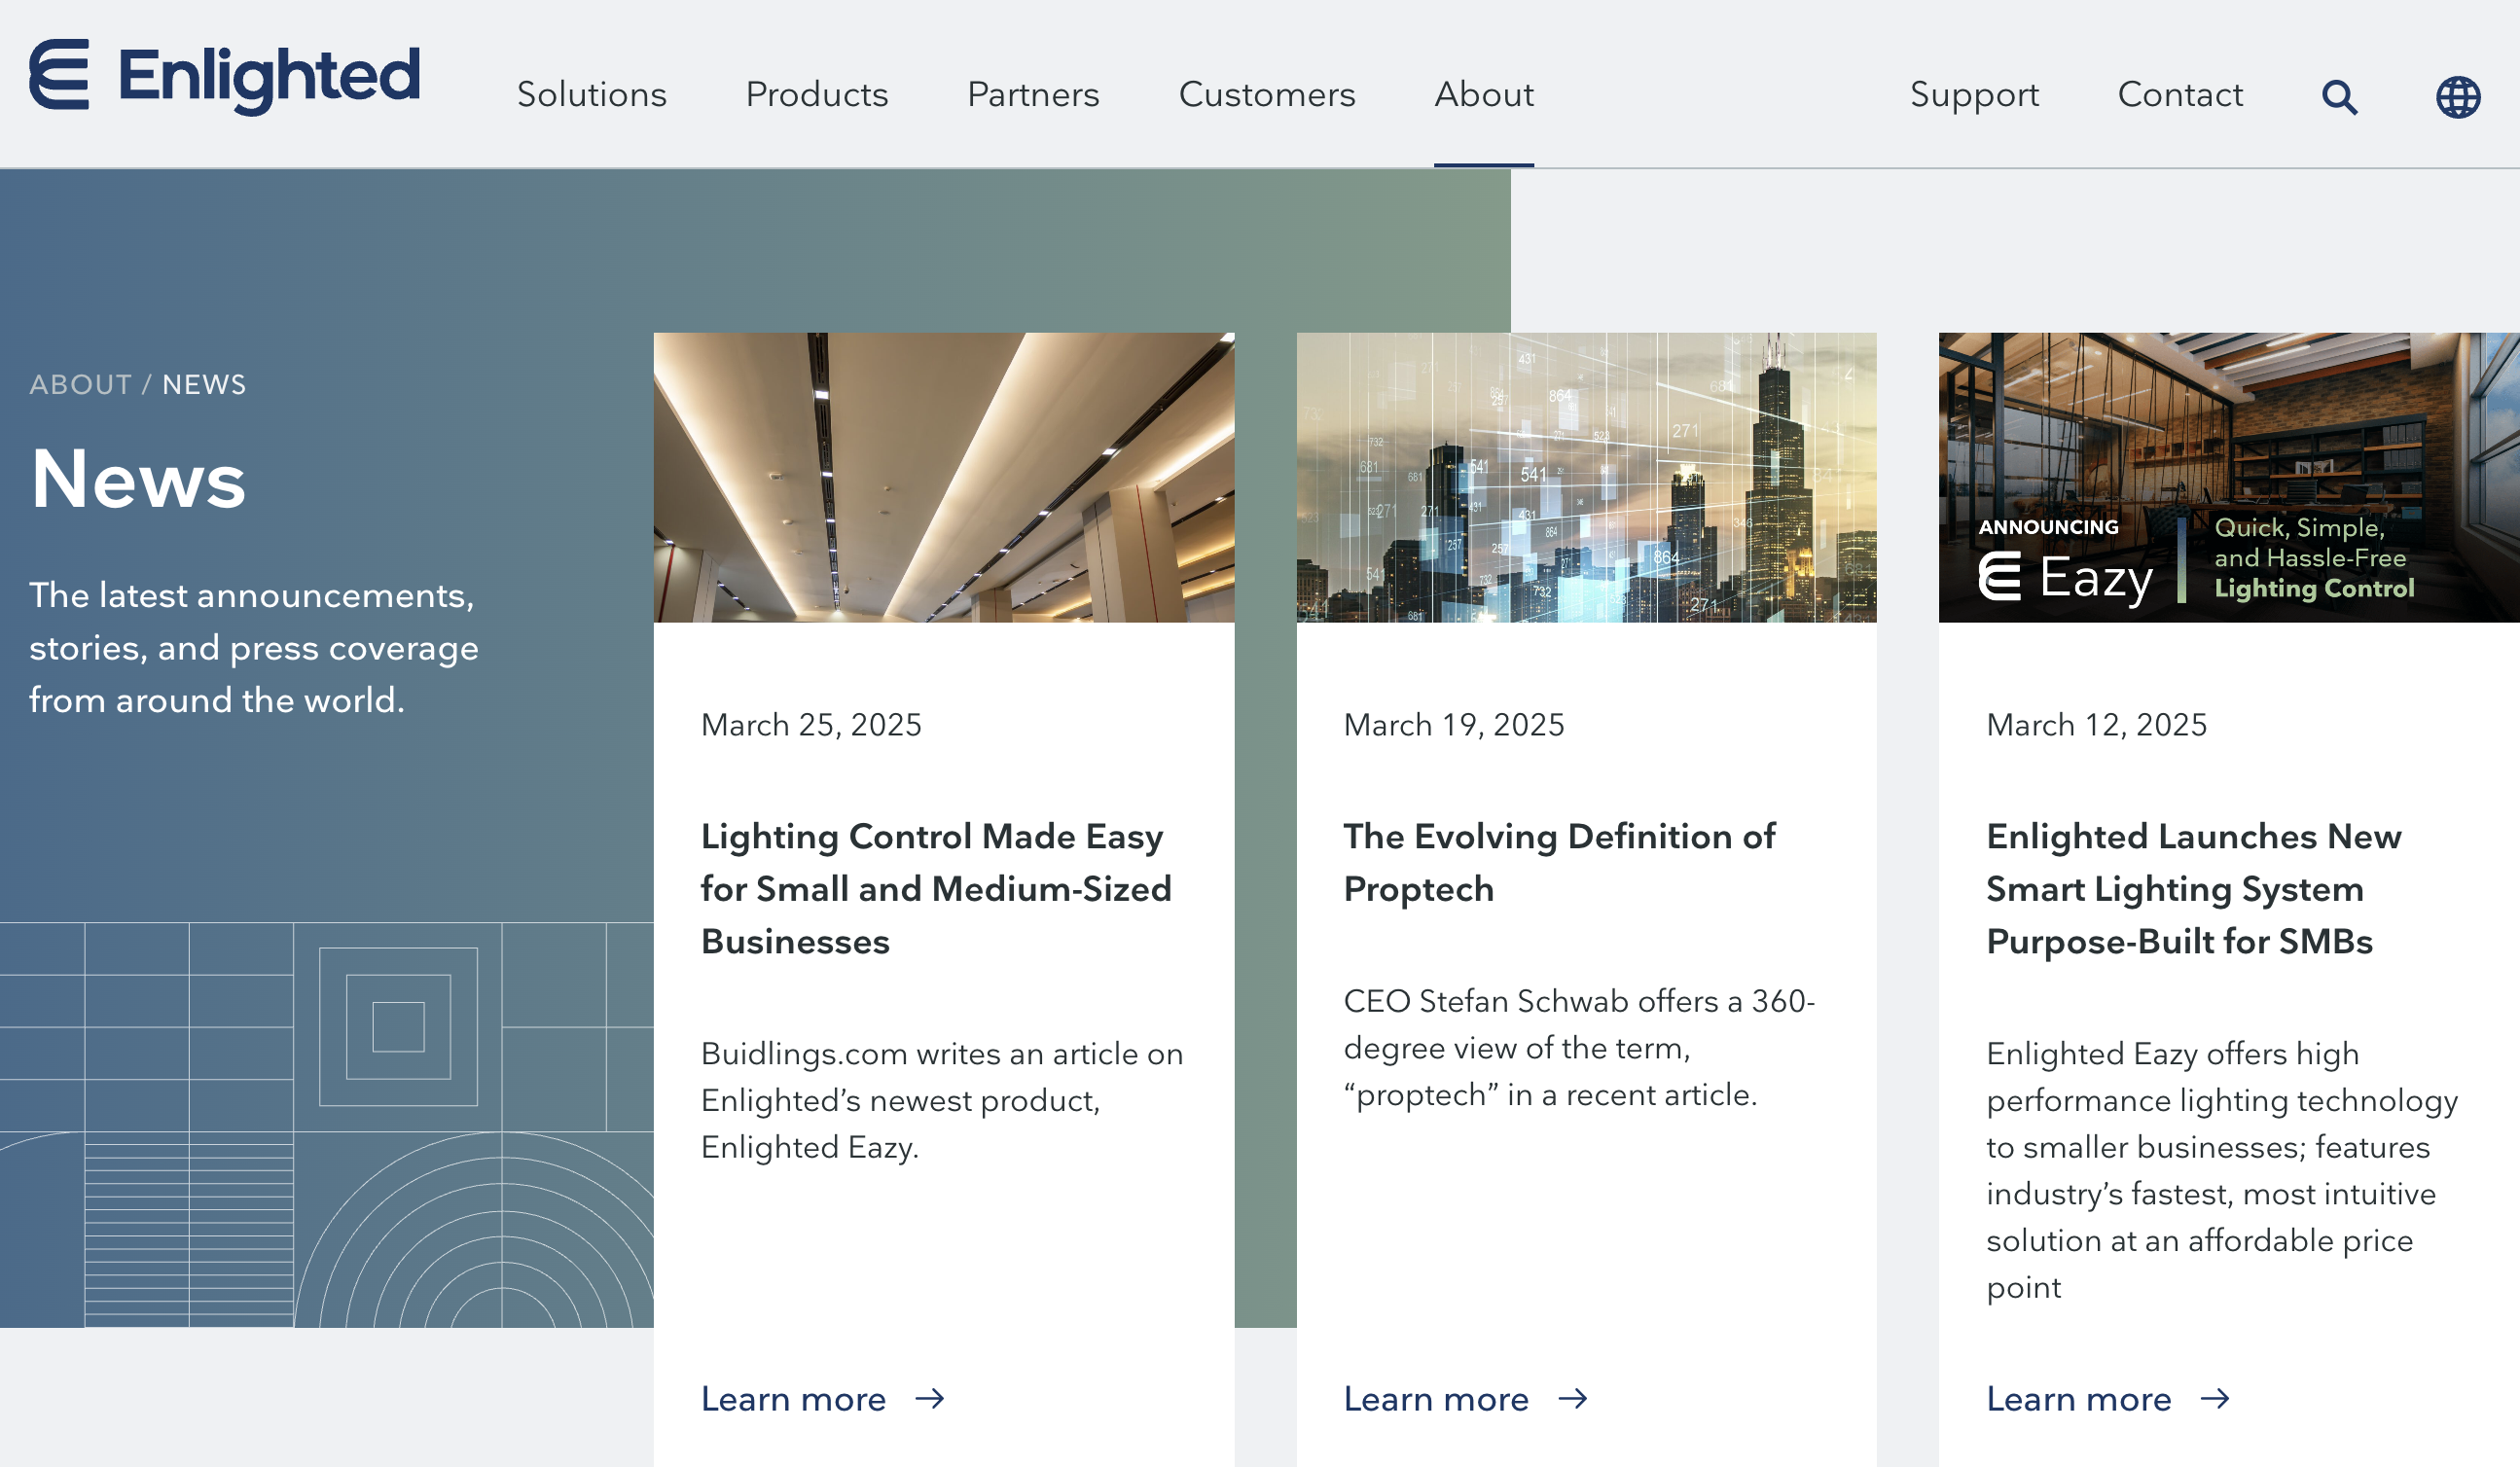Click the NEWS breadcrumb
The height and width of the screenshot is (1467, 2520).
click(204, 384)
